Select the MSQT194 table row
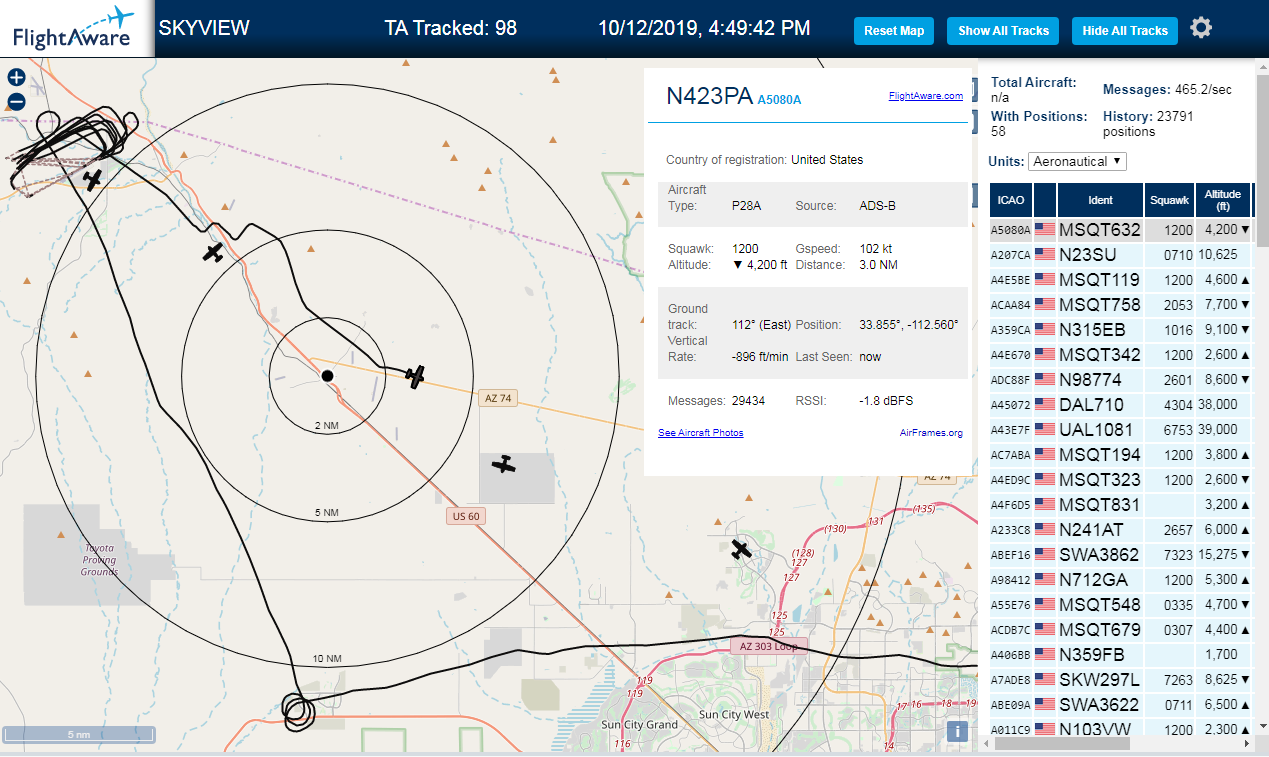Screen dimensions: 1269x757 (x=1121, y=455)
